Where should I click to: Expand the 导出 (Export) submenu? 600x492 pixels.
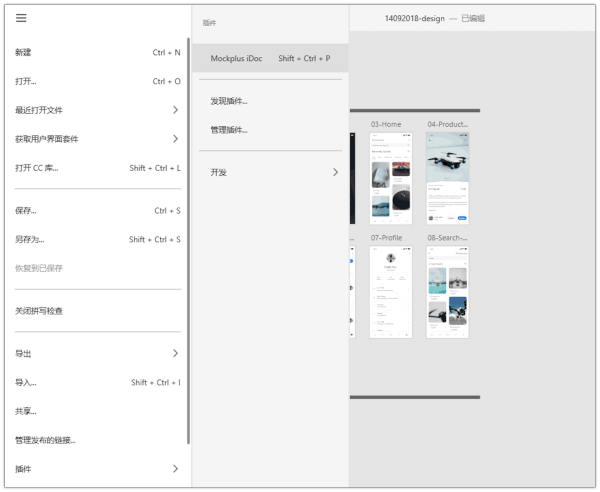click(175, 354)
